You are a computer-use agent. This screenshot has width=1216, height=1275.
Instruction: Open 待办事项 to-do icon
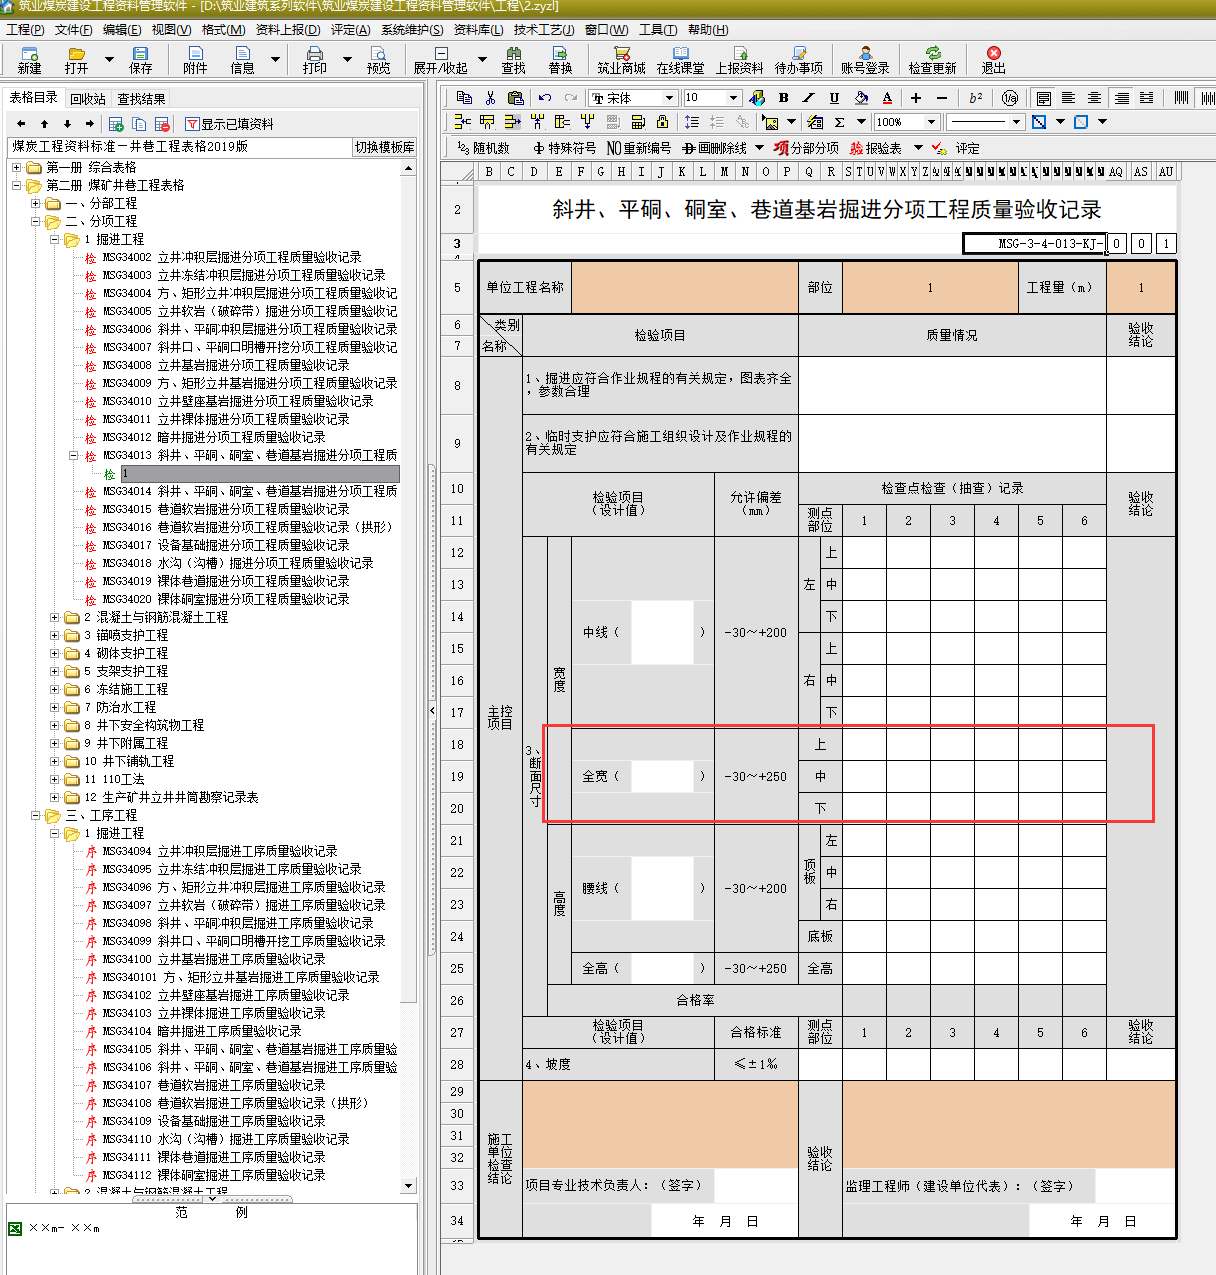(799, 59)
